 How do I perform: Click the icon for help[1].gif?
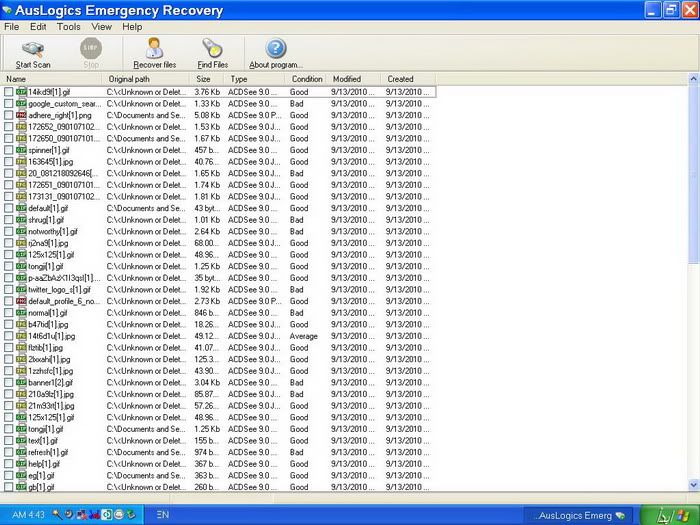(x=21, y=464)
